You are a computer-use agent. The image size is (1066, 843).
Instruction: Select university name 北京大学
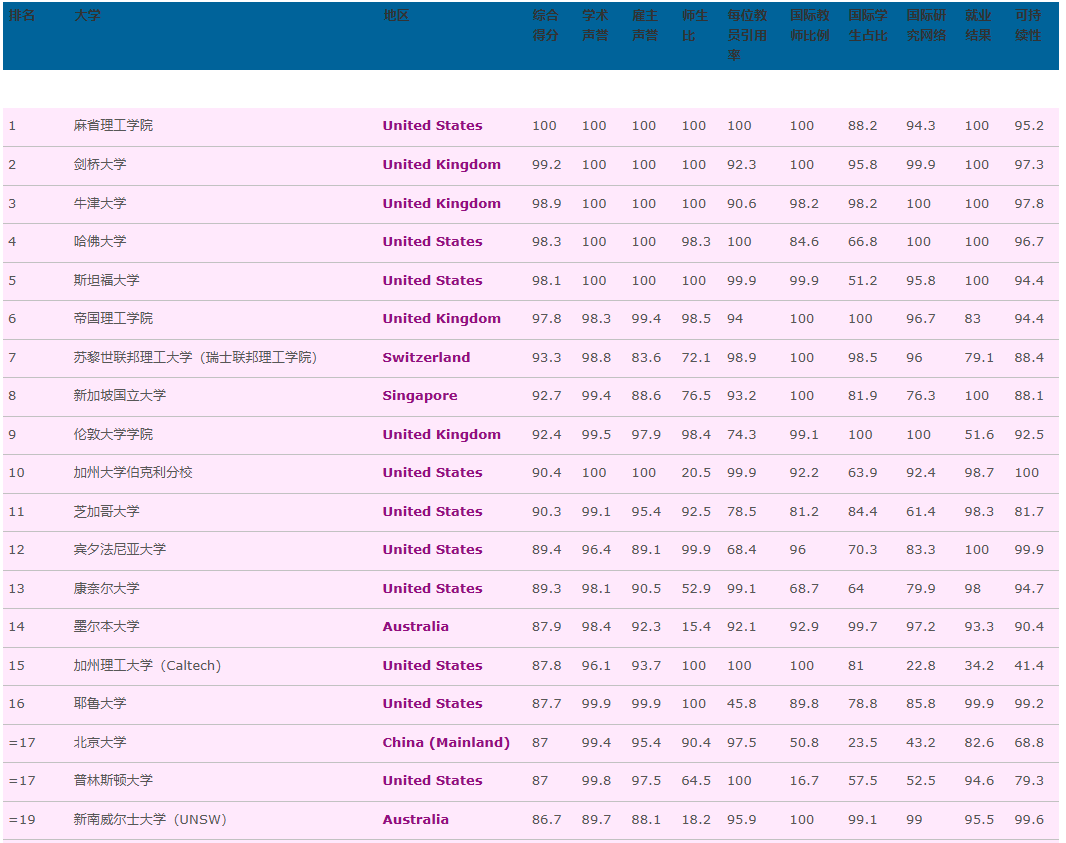(x=100, y=742)
